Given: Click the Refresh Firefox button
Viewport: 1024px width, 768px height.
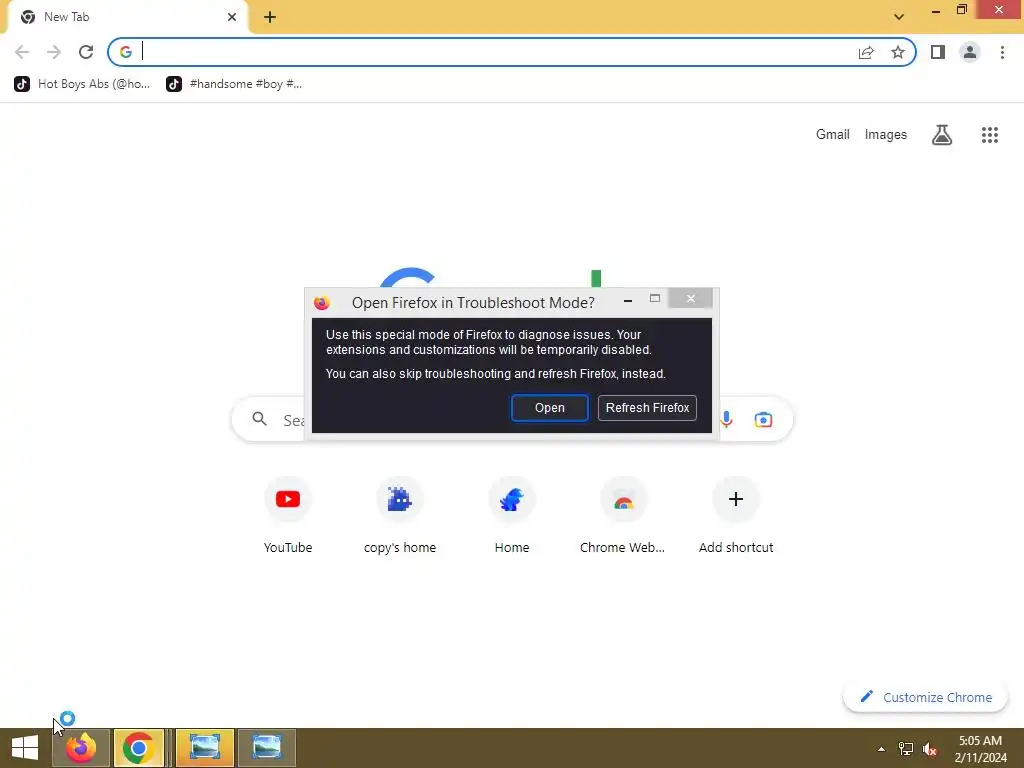Looking at the screenshot, I should click(647, 408).
